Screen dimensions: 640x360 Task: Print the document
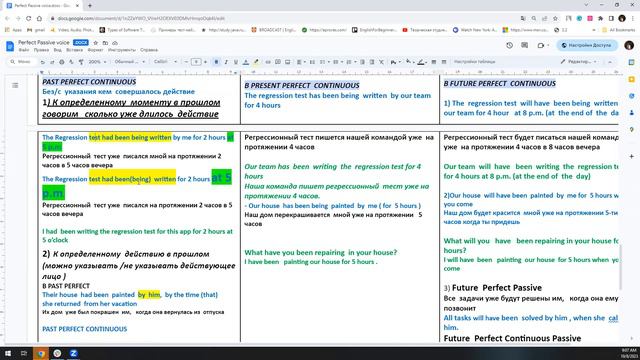click(x=62, y=62)
